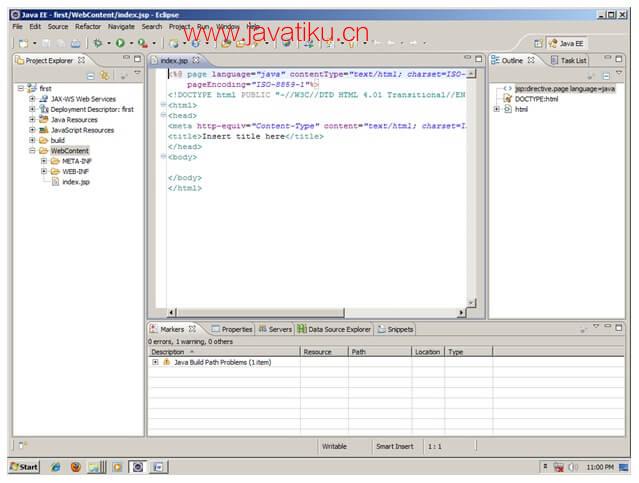Open the Search menu

click(152, 26)
